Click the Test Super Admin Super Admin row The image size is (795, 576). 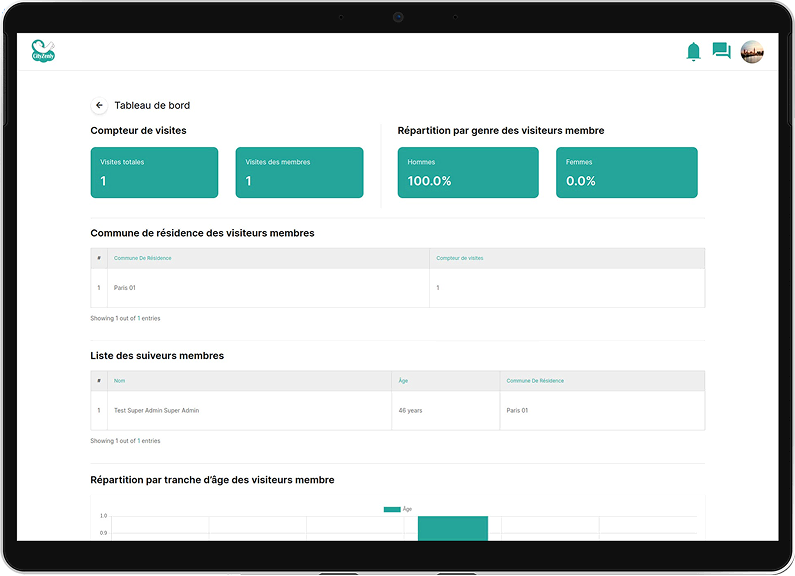point(398,410)
